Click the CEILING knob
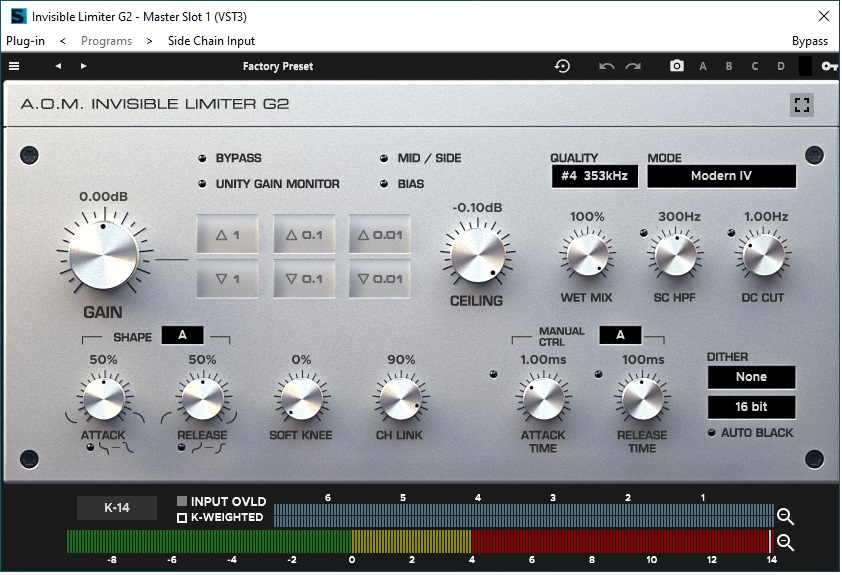This screenshot has height=575, width=842. (x=478, y=255)
